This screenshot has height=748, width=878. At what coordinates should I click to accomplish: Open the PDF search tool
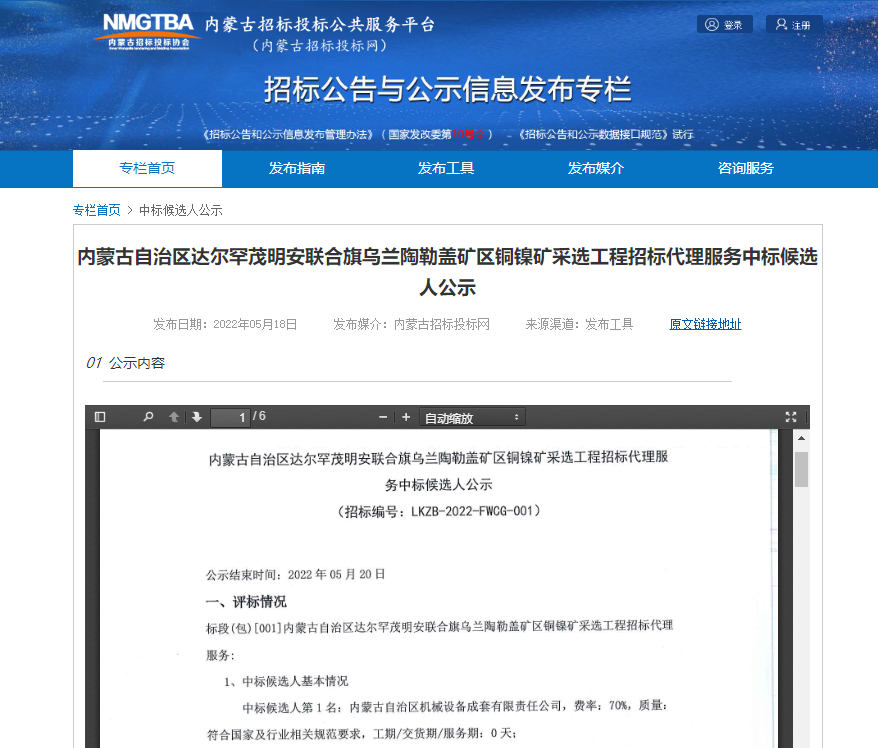[148, 416]
